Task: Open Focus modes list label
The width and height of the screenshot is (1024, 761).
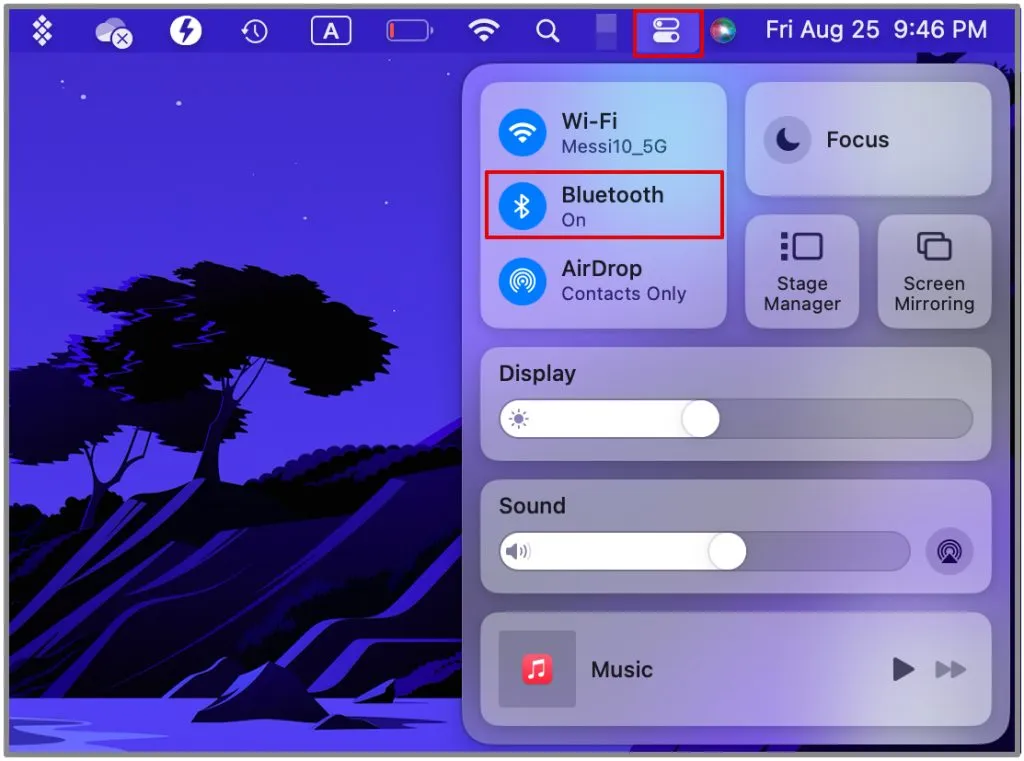Action: click(x=857, y=139)
